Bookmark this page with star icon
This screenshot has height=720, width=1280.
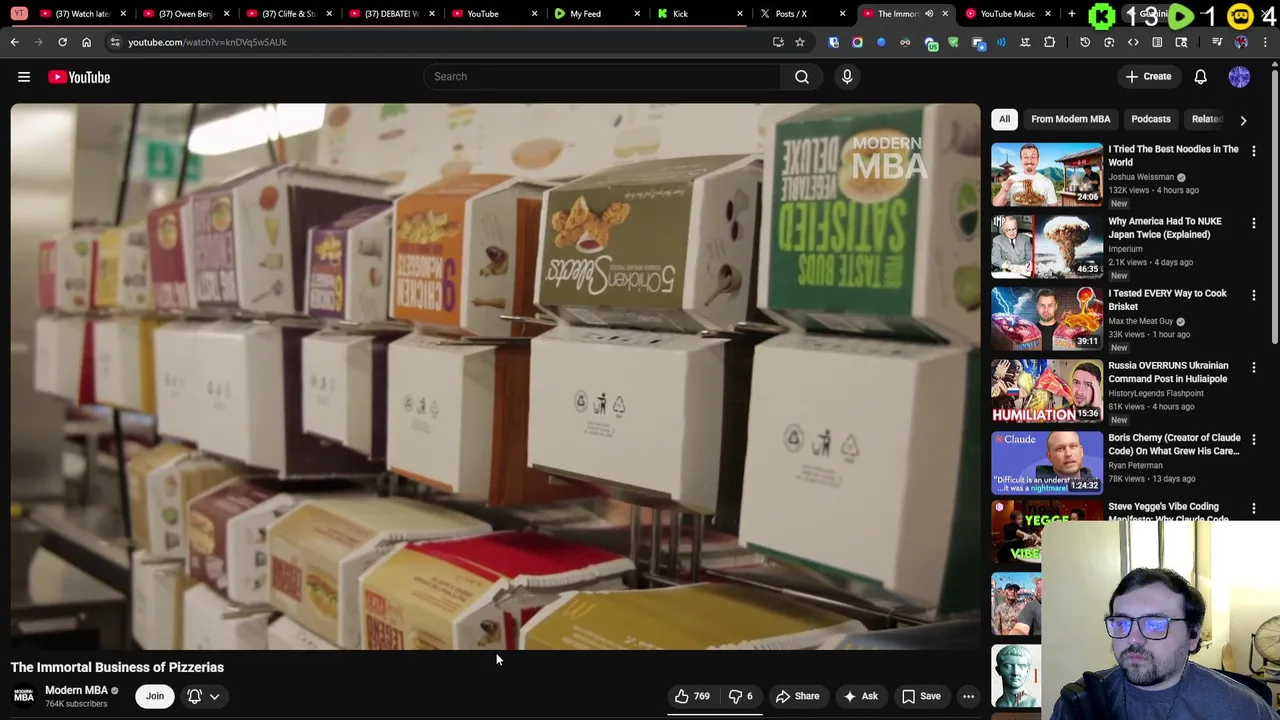pyautogui.click(x=800, y=42)
